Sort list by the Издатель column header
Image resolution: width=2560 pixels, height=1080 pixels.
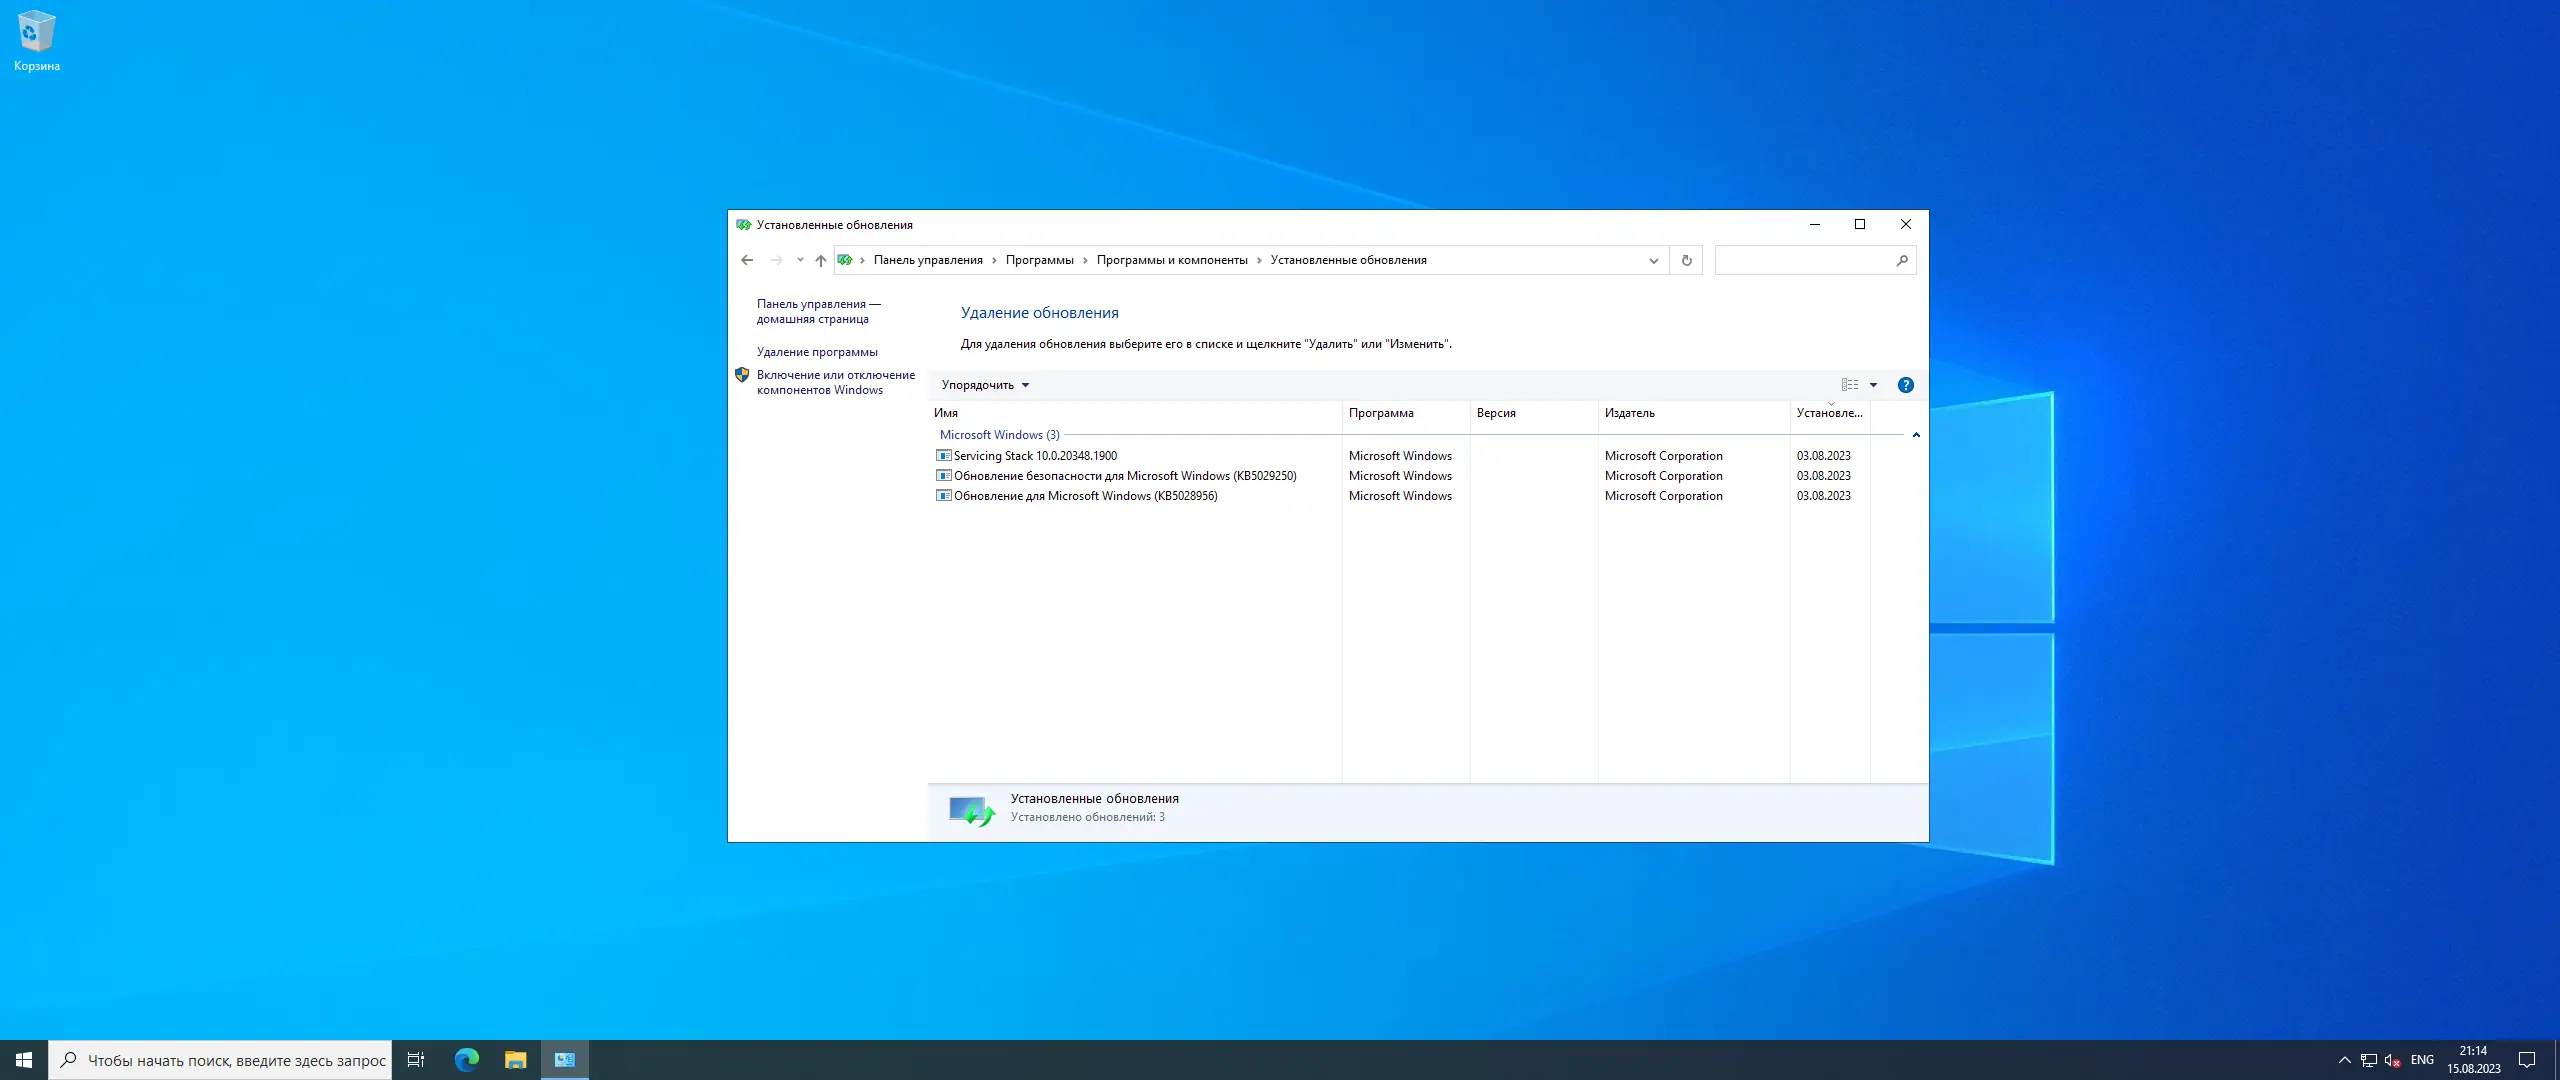(x=1629, y=413)
